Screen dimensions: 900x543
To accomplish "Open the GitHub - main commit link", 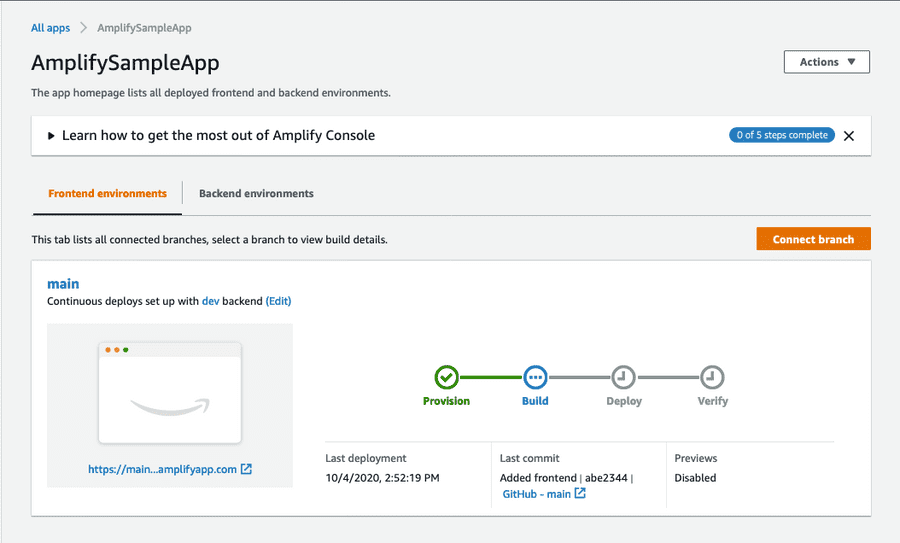I will [x=537, y=494].
